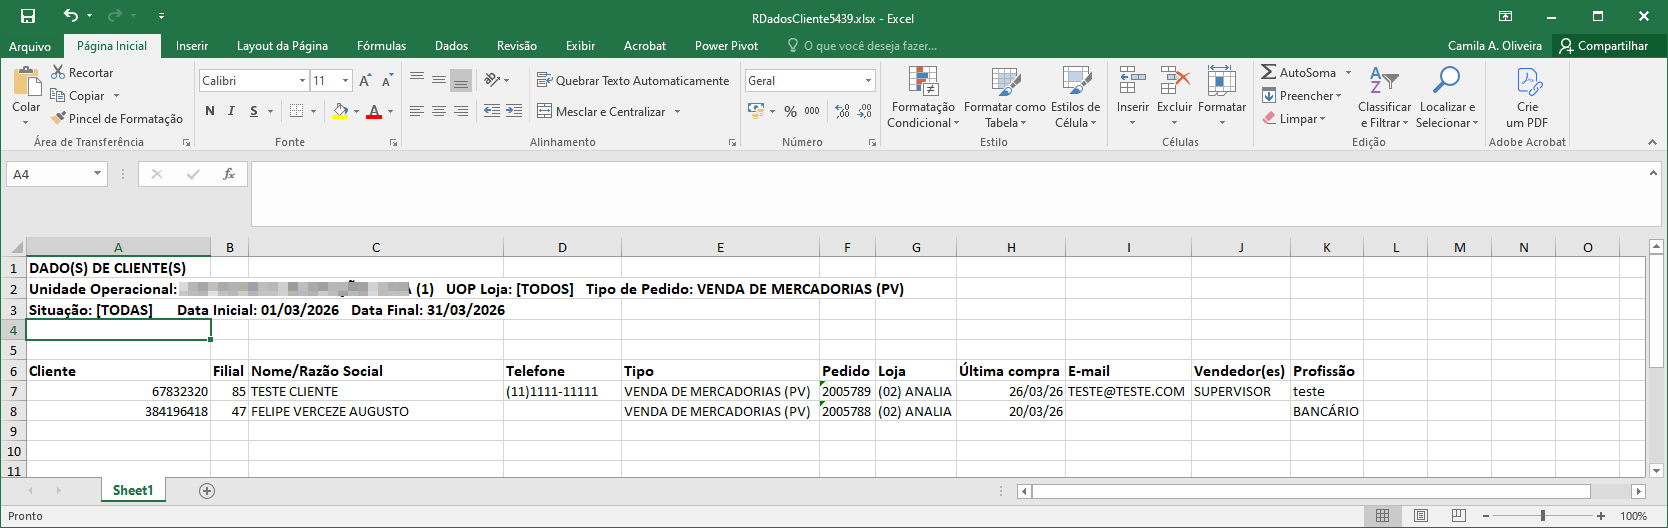Toggle Bold formatting
Image resolution: width=1668 pixels, height=528 pixels.
tap(210, 111)
